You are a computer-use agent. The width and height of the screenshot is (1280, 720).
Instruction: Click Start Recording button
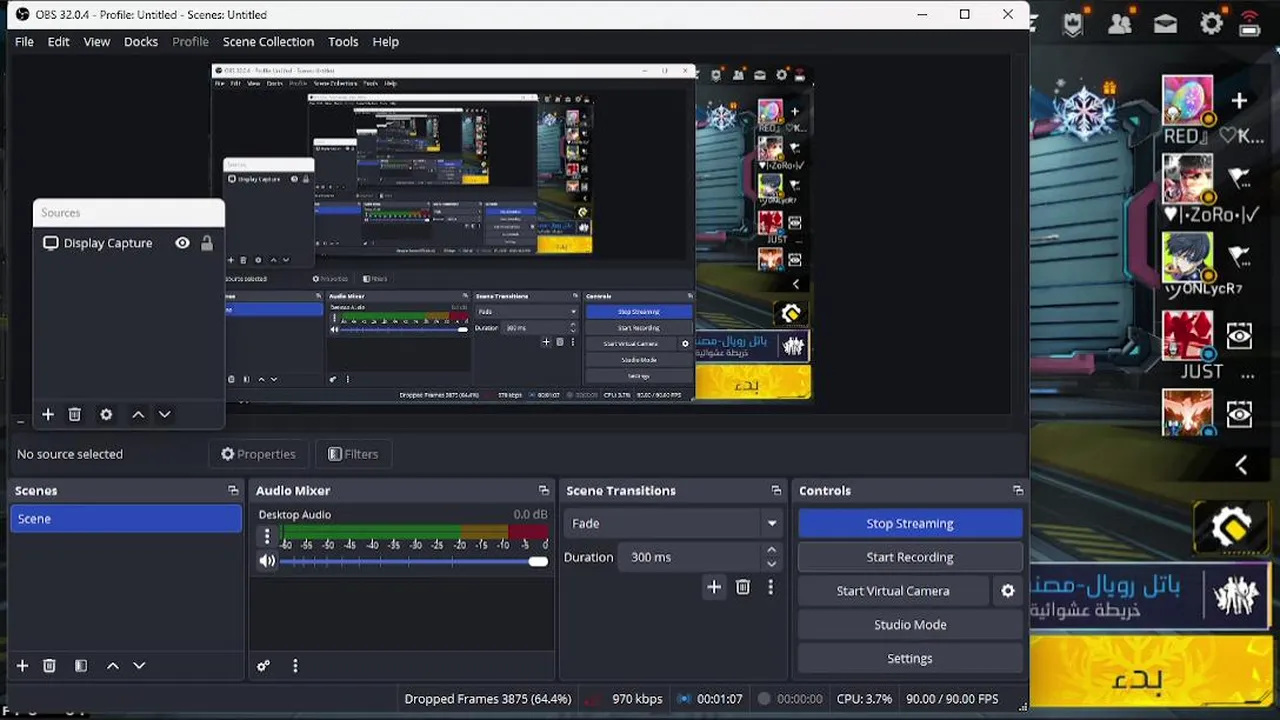click(x=910, y=557)
